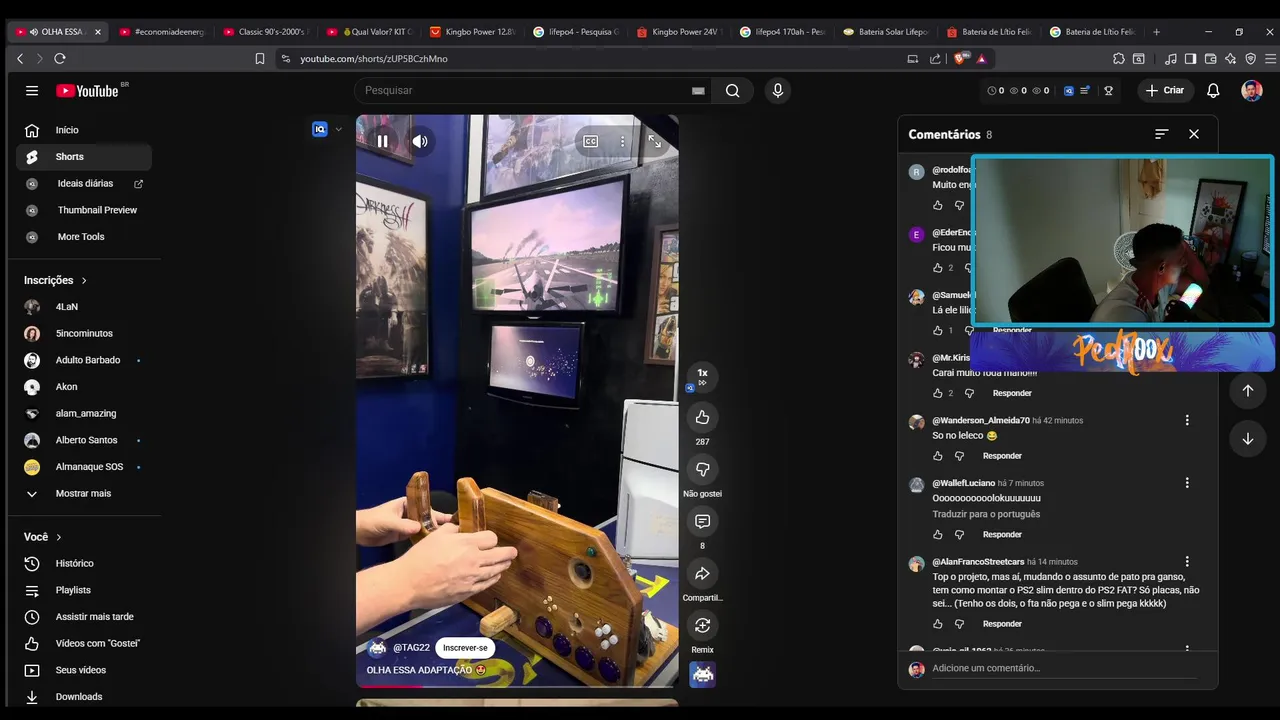Viewport: 1280px width, 720px height.
Task: Enter fullscreen for the Short
Action: click(655, 142)
